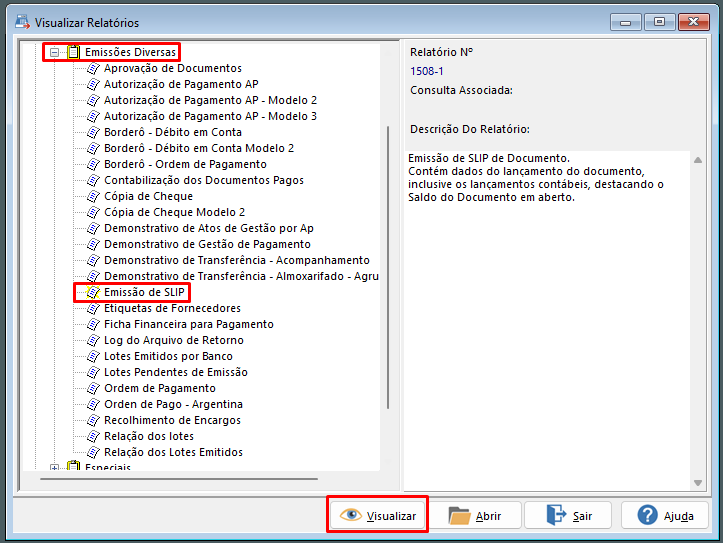The image size is (723, 543).
Task: Click icon beside Borderô - Débito em Conta
Action: 94,132
